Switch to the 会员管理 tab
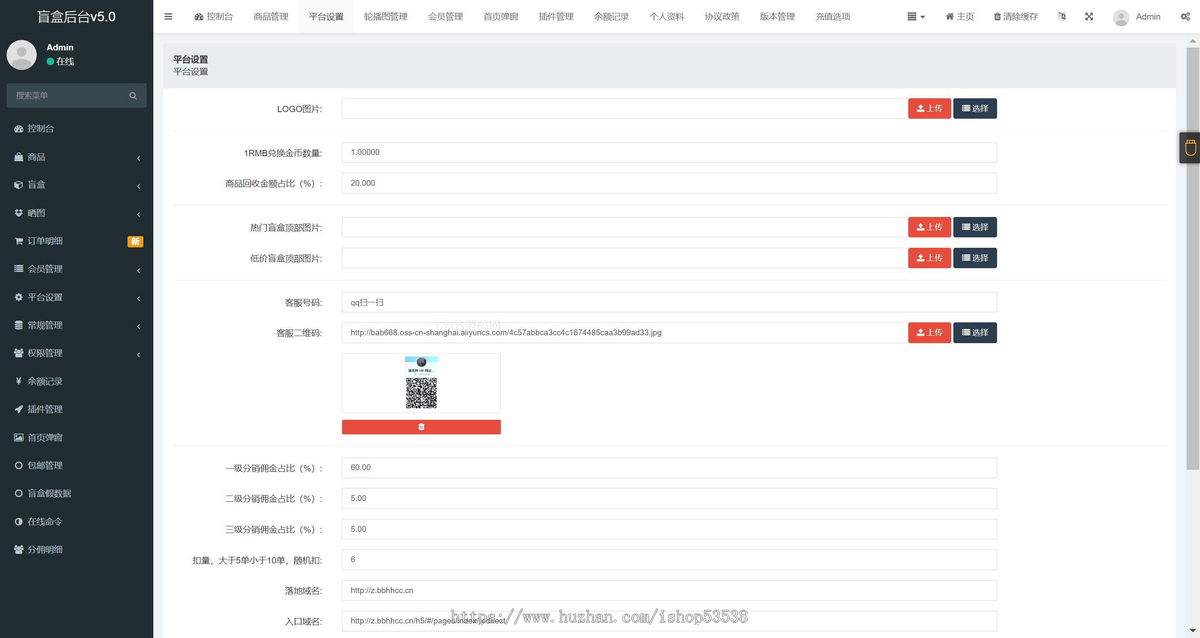This screenshot has height=638, width=1200. pyautogui.click(x=445, y=17)
